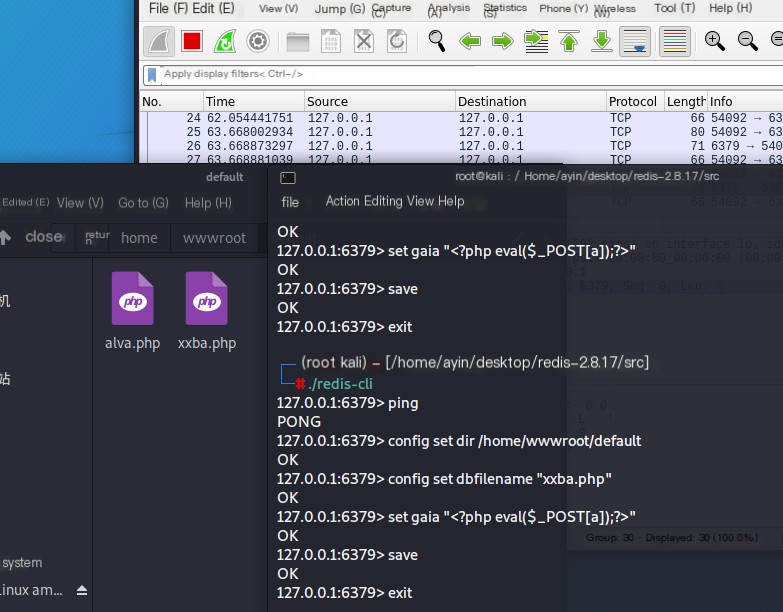The image size is (783, 612).
Task: Sort packets by Source column
Action: tap(380, 101)
